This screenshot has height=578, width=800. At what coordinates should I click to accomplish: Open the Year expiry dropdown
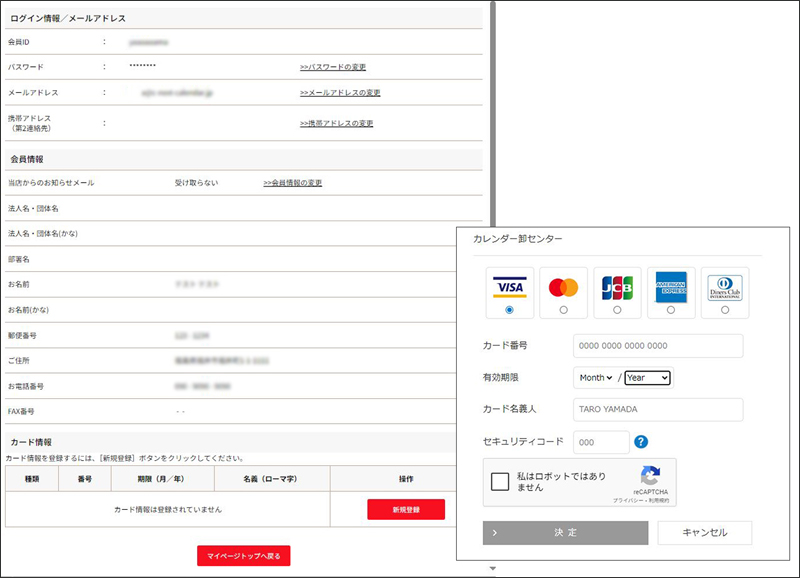647,378
